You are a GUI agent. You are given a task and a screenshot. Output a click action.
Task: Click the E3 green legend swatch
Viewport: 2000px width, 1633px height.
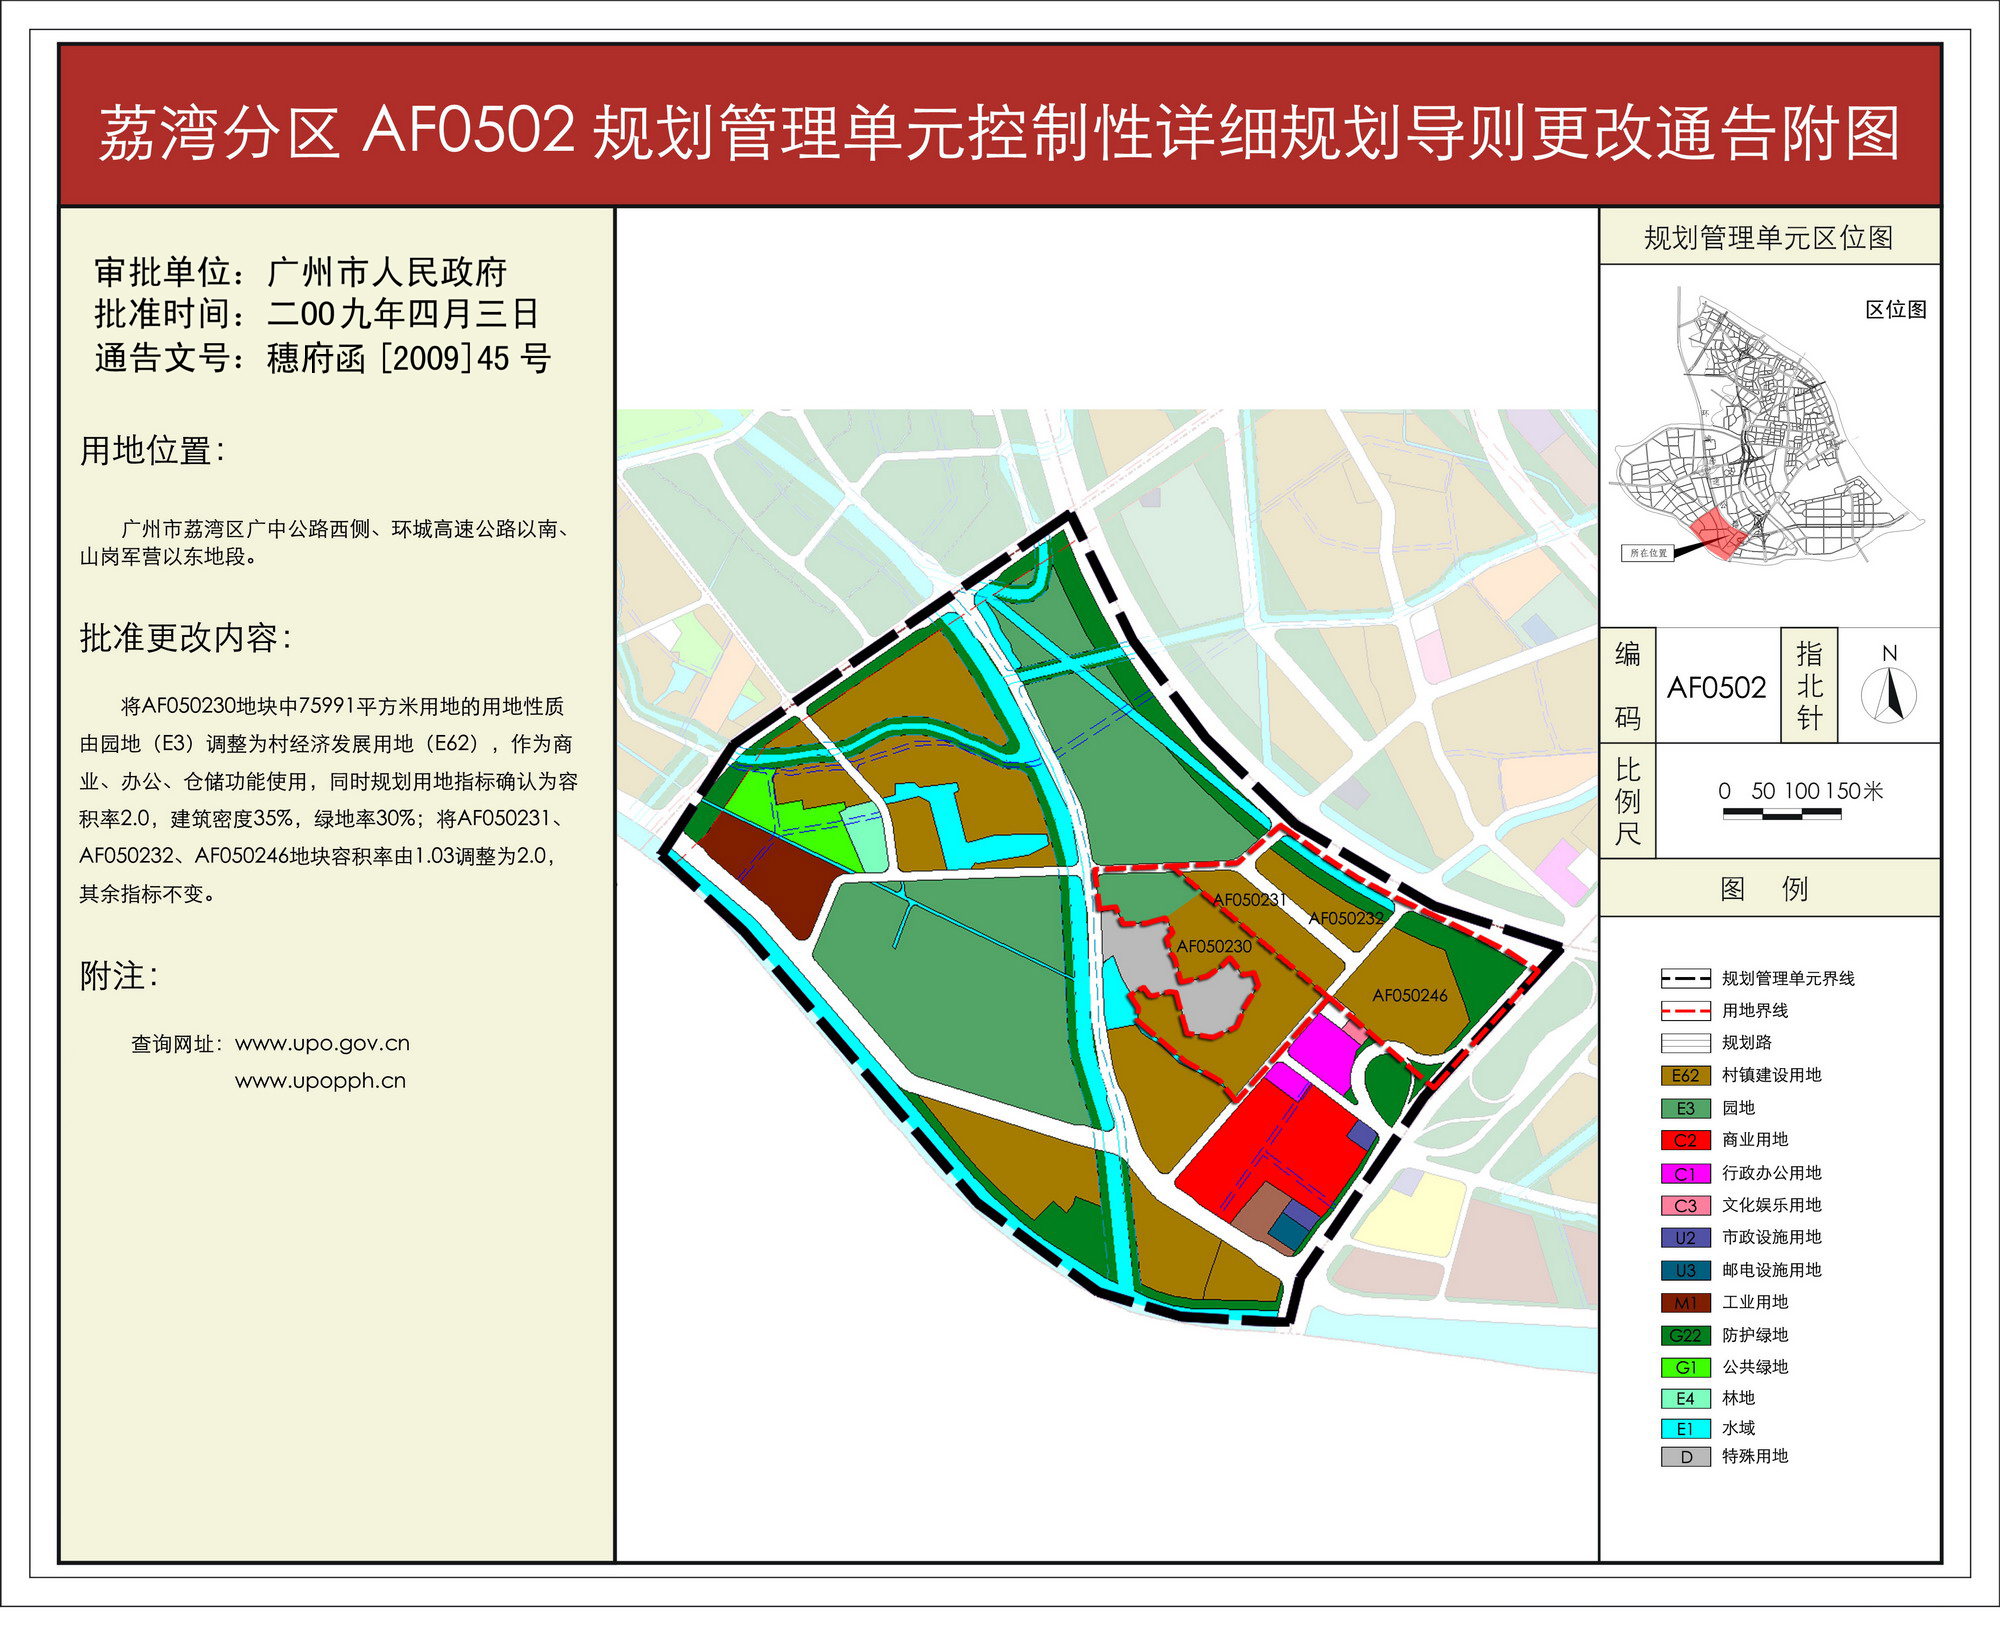(1685, 1108)
